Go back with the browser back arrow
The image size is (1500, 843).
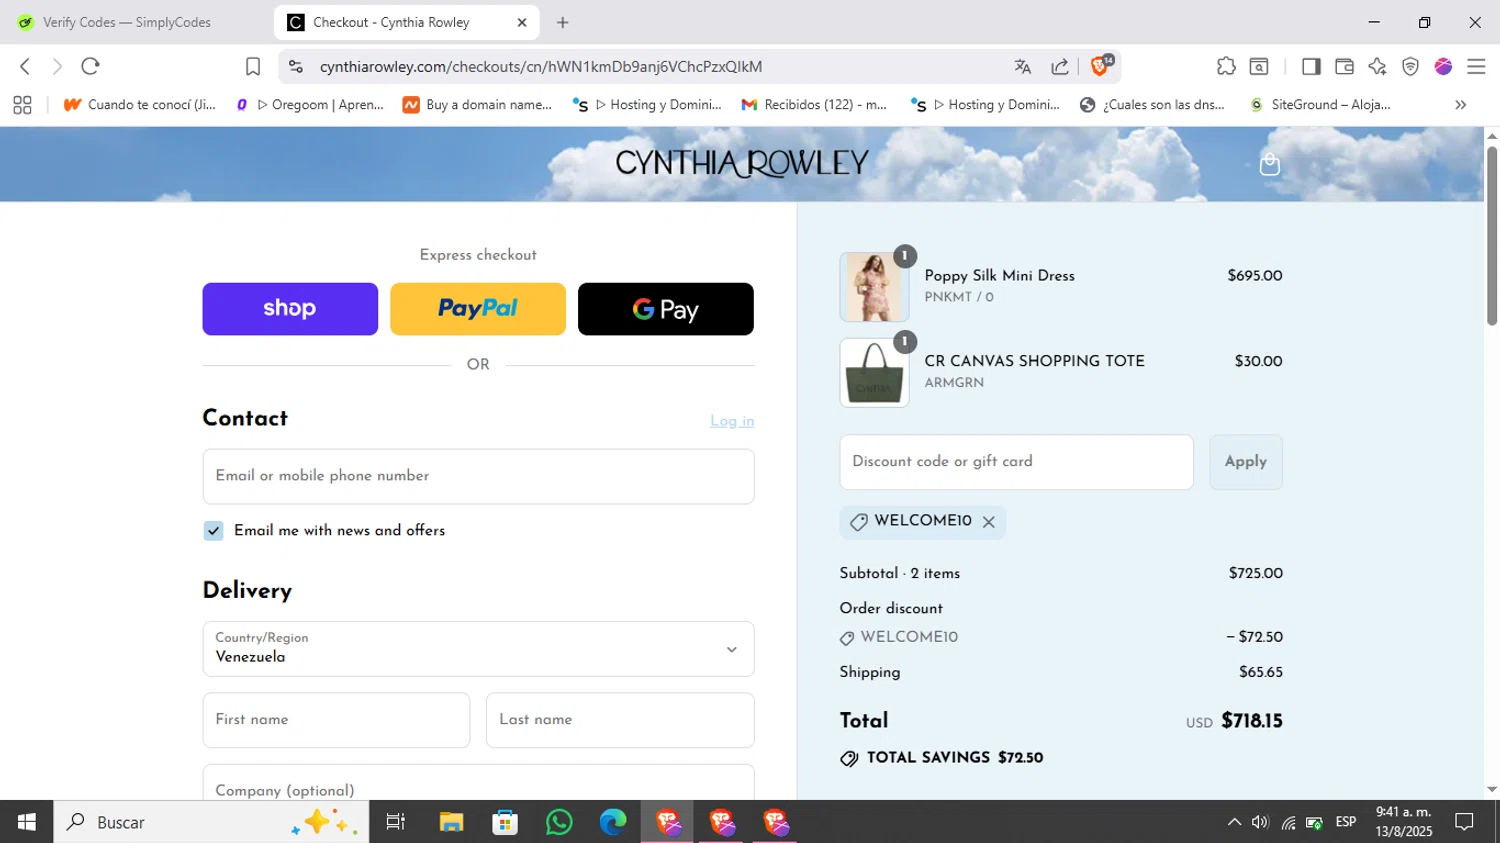(x=25, y=66)
